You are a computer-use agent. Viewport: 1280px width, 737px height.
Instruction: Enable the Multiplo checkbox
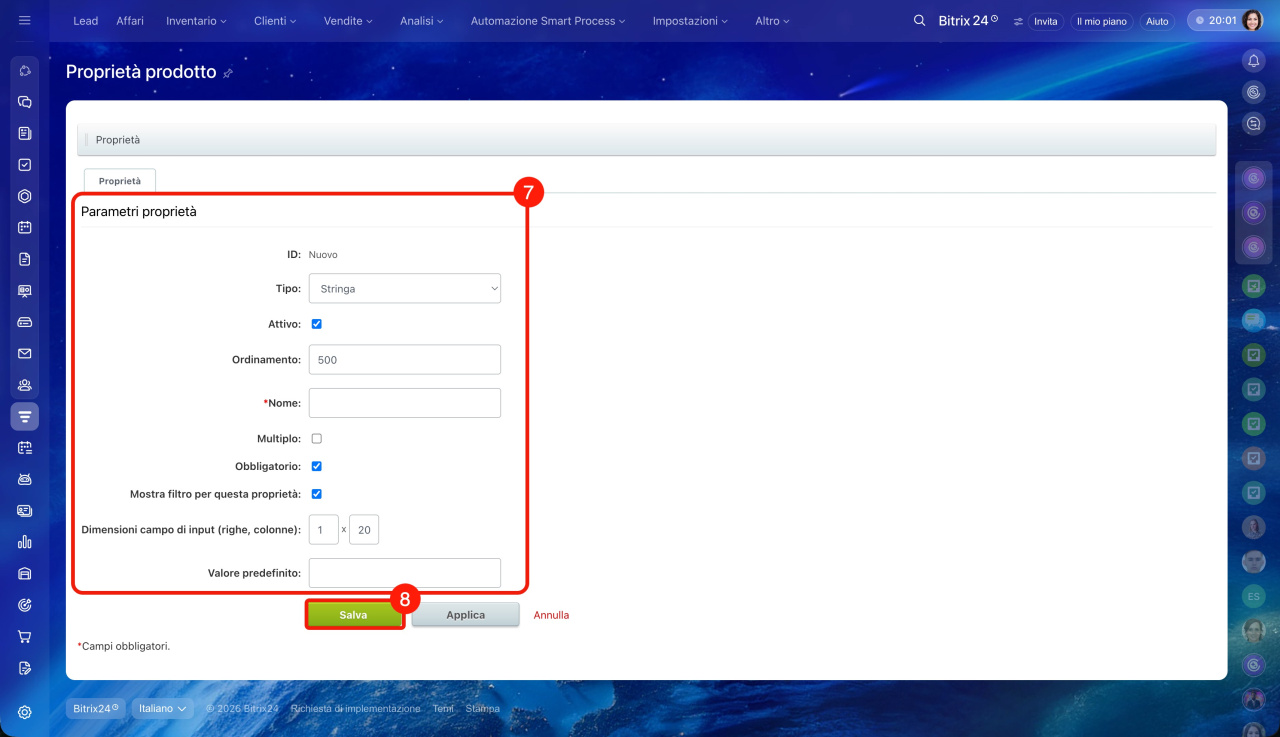coord(317,438)
